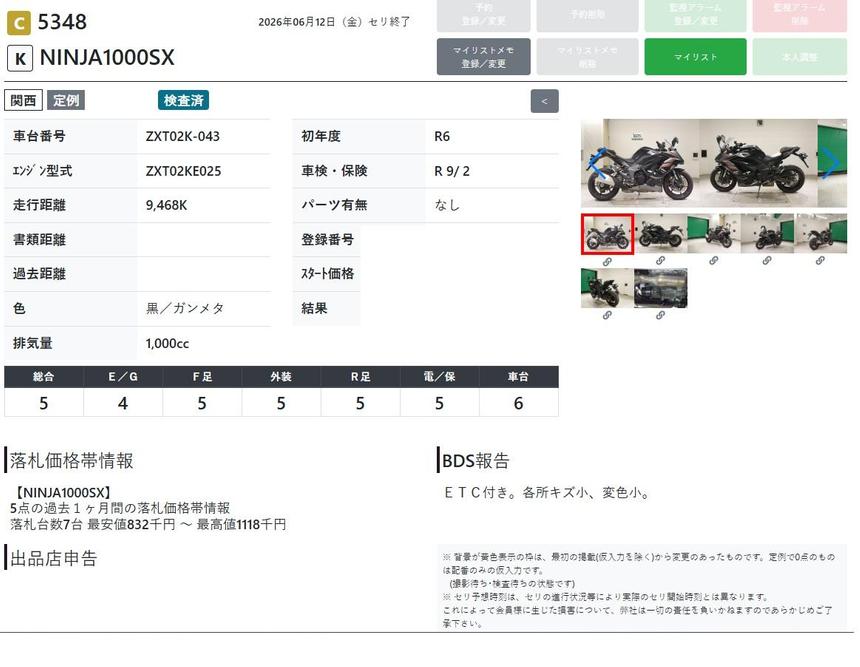Image resolution: width=860 pixels, height=667 pixels.
Task: Click auction date 2026年06月12日 セリ終了 text
Action: (334, 22)
